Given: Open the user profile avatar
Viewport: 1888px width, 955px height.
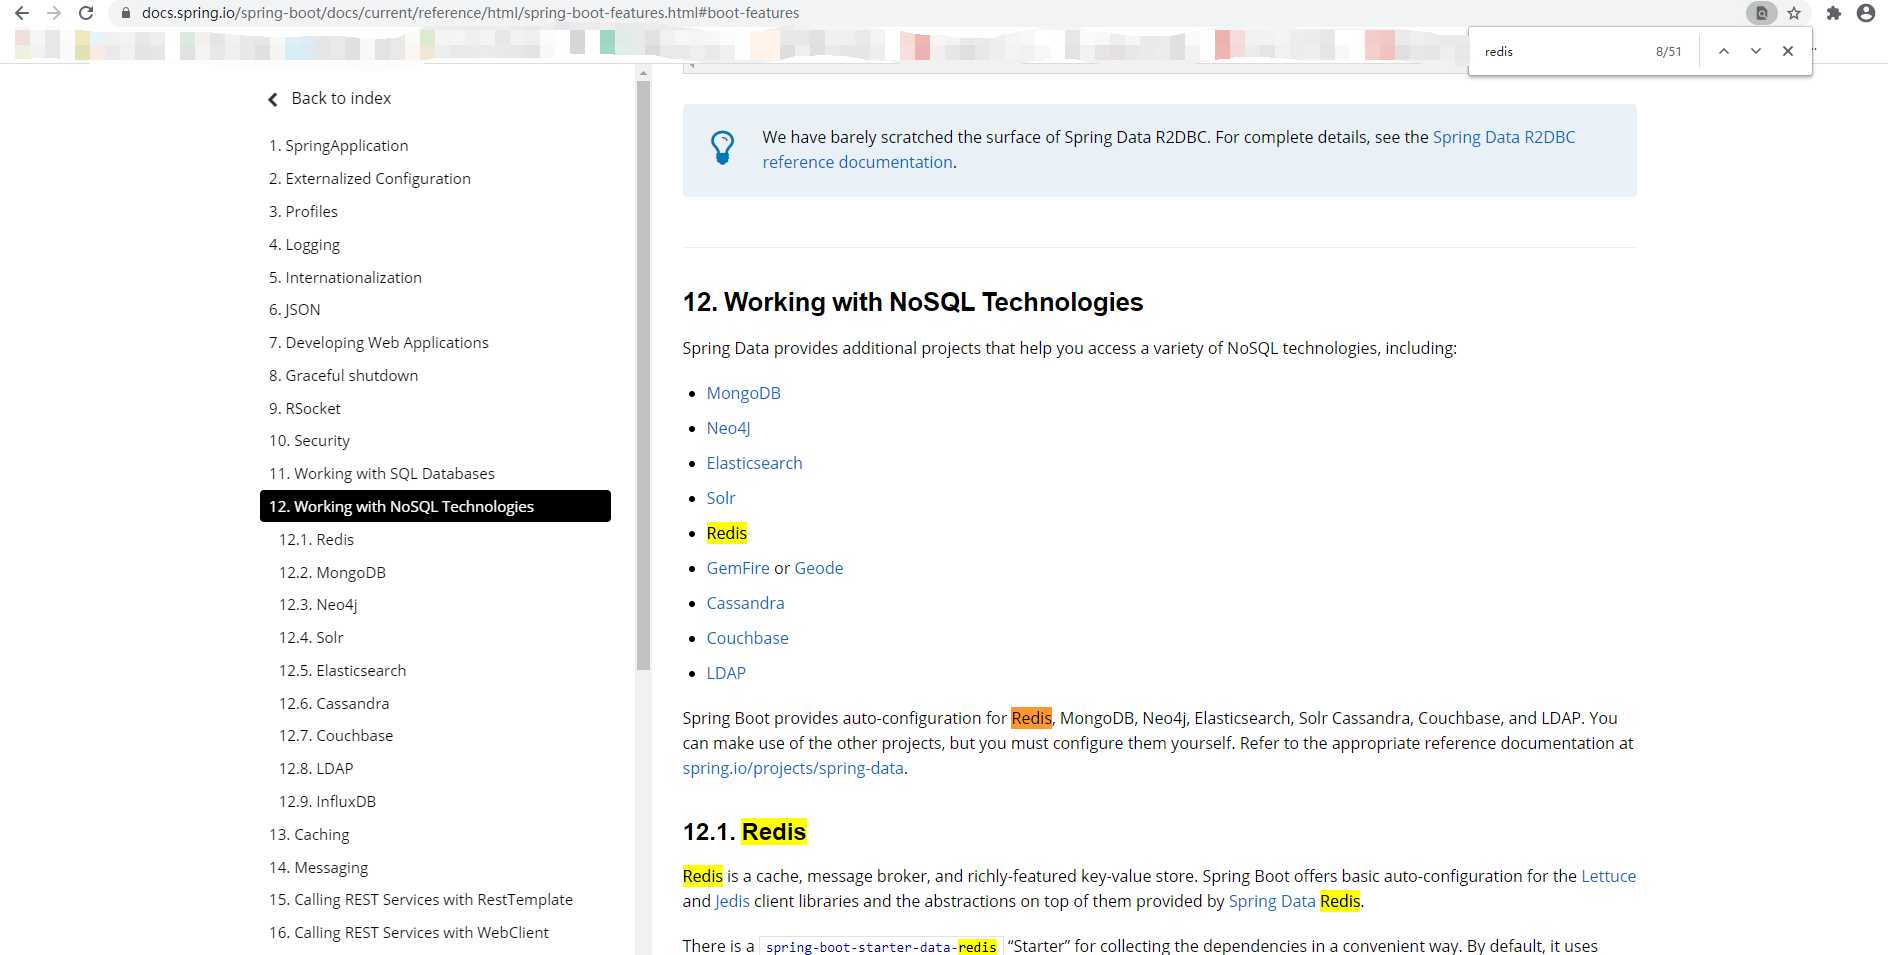Looking at the screenshot, I should coord(1866,13).
